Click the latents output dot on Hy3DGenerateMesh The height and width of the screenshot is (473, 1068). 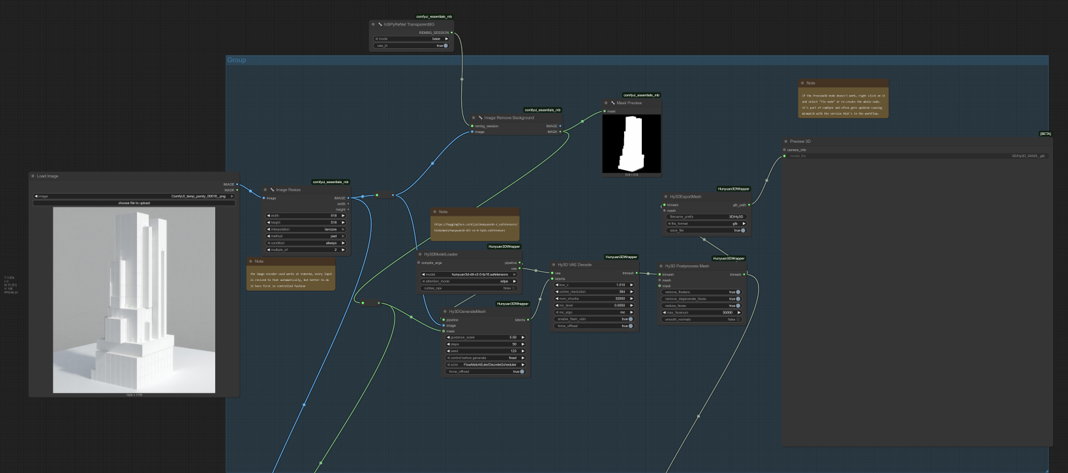tap(528, 320)
